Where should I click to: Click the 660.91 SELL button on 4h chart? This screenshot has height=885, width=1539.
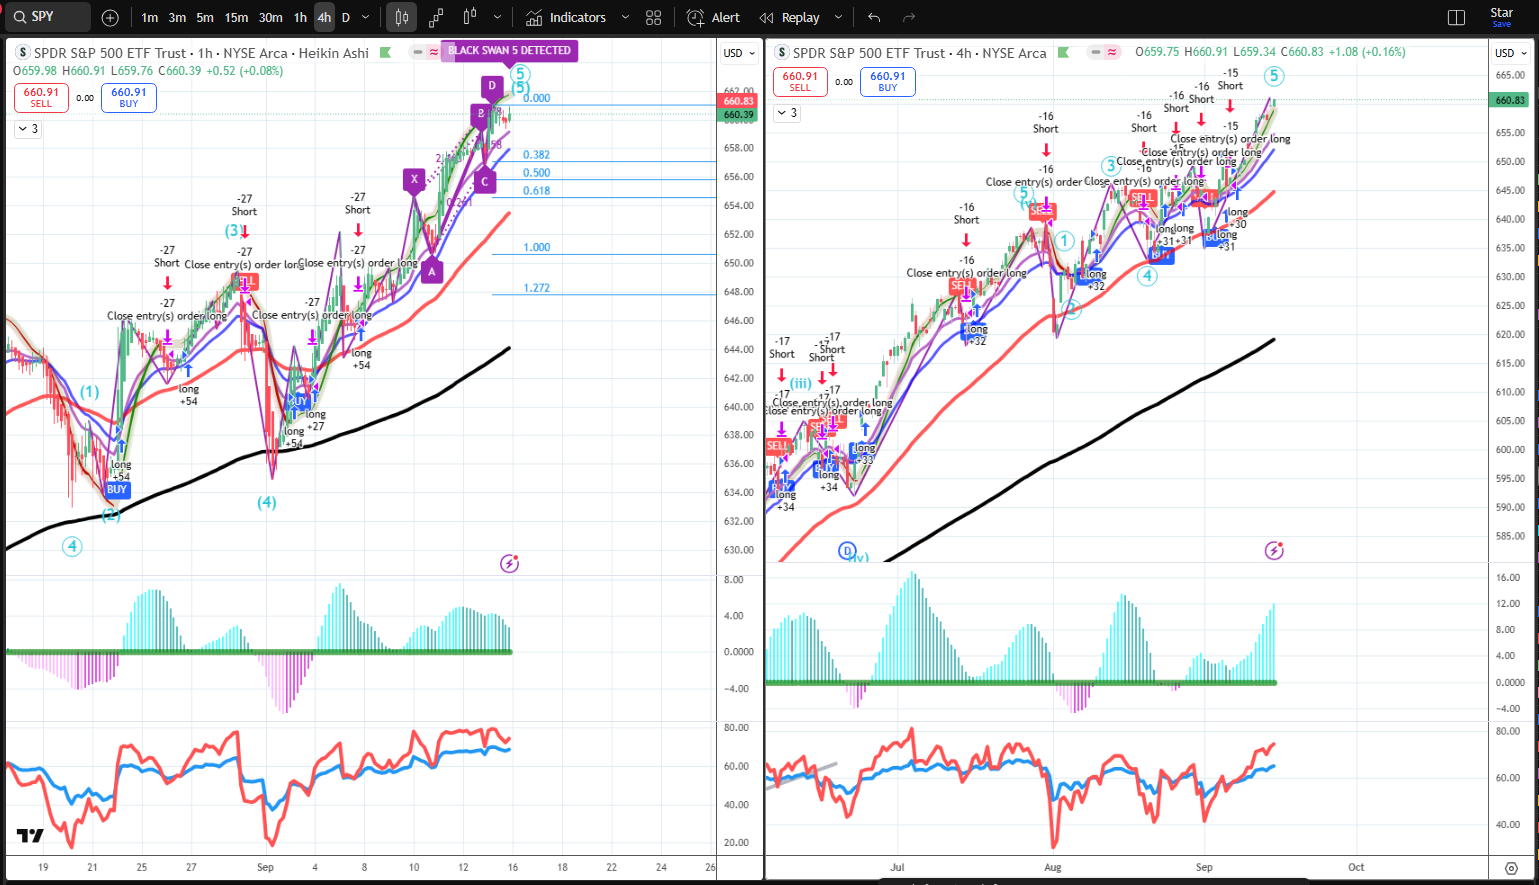point(800,82)
